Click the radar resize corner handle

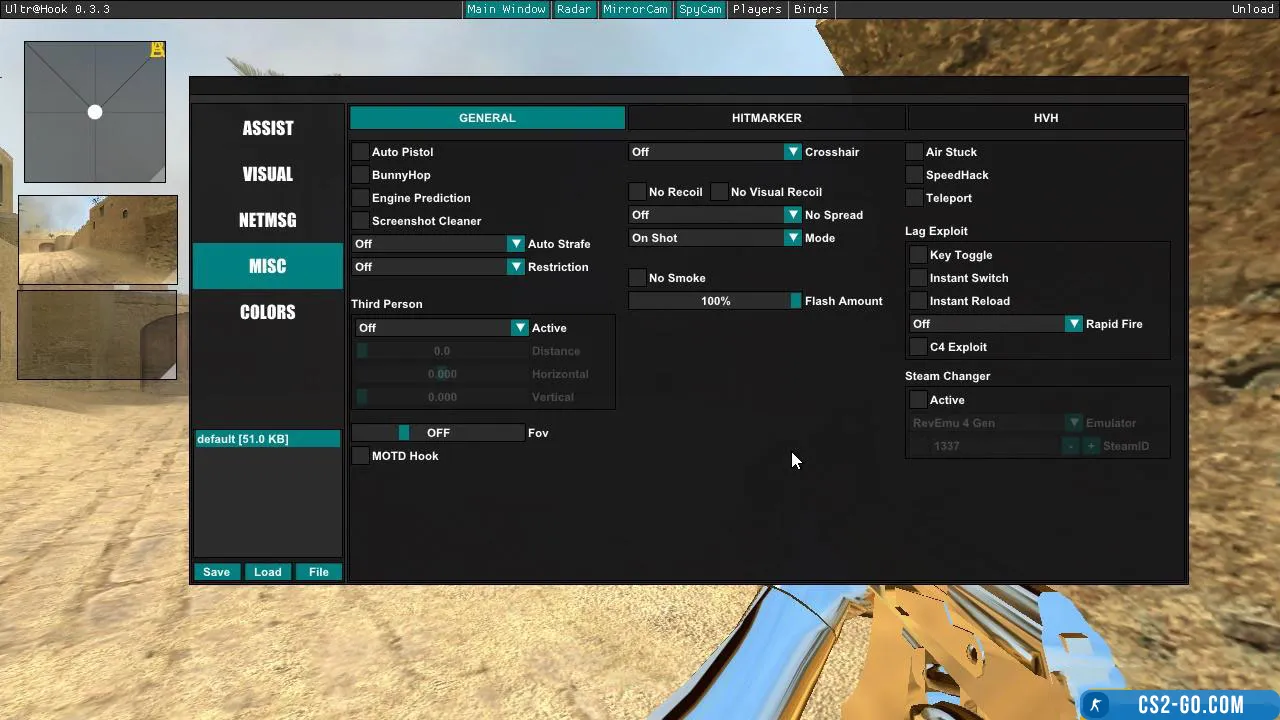[158, 176]
